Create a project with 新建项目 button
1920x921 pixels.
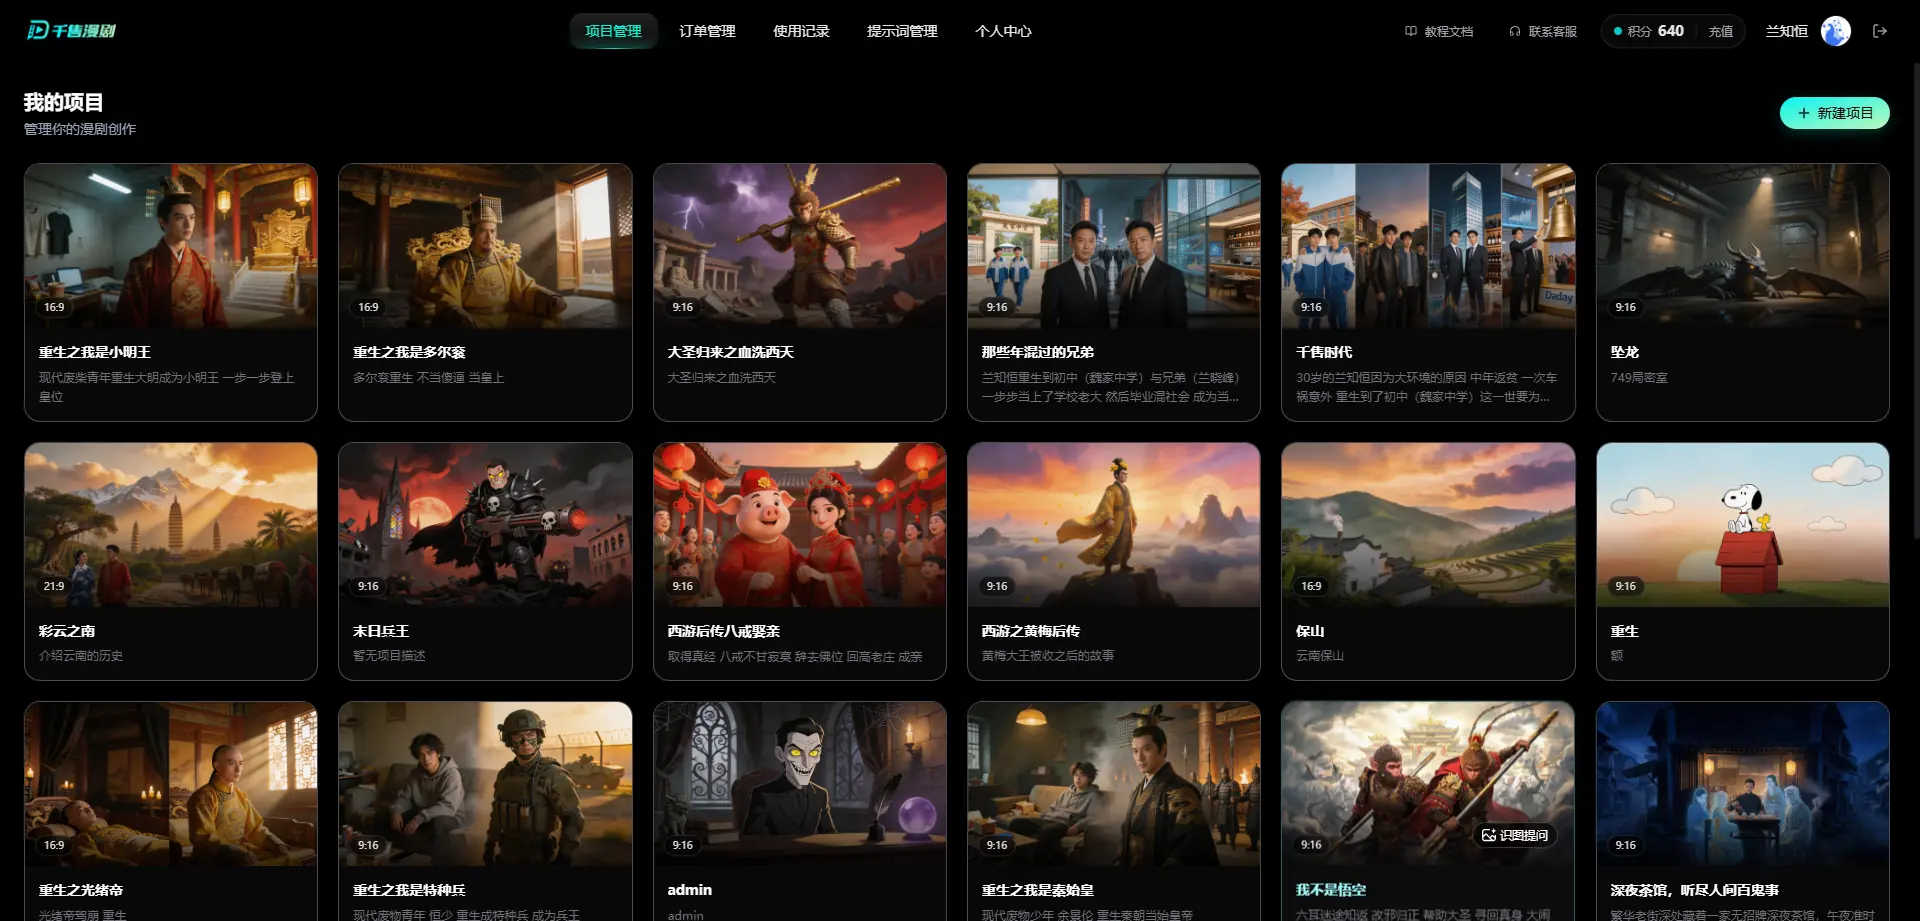(1834, 113)
